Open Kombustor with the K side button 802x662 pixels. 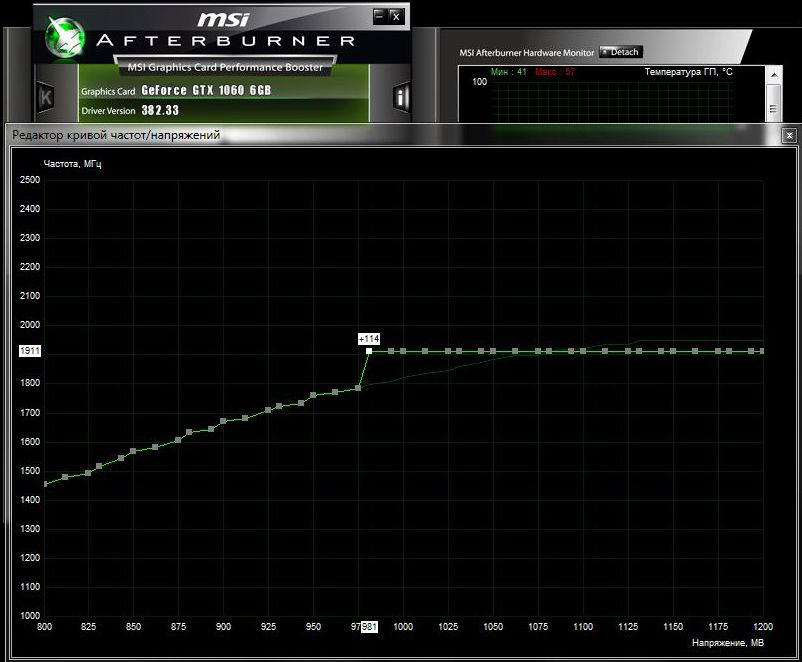[46, 97]
